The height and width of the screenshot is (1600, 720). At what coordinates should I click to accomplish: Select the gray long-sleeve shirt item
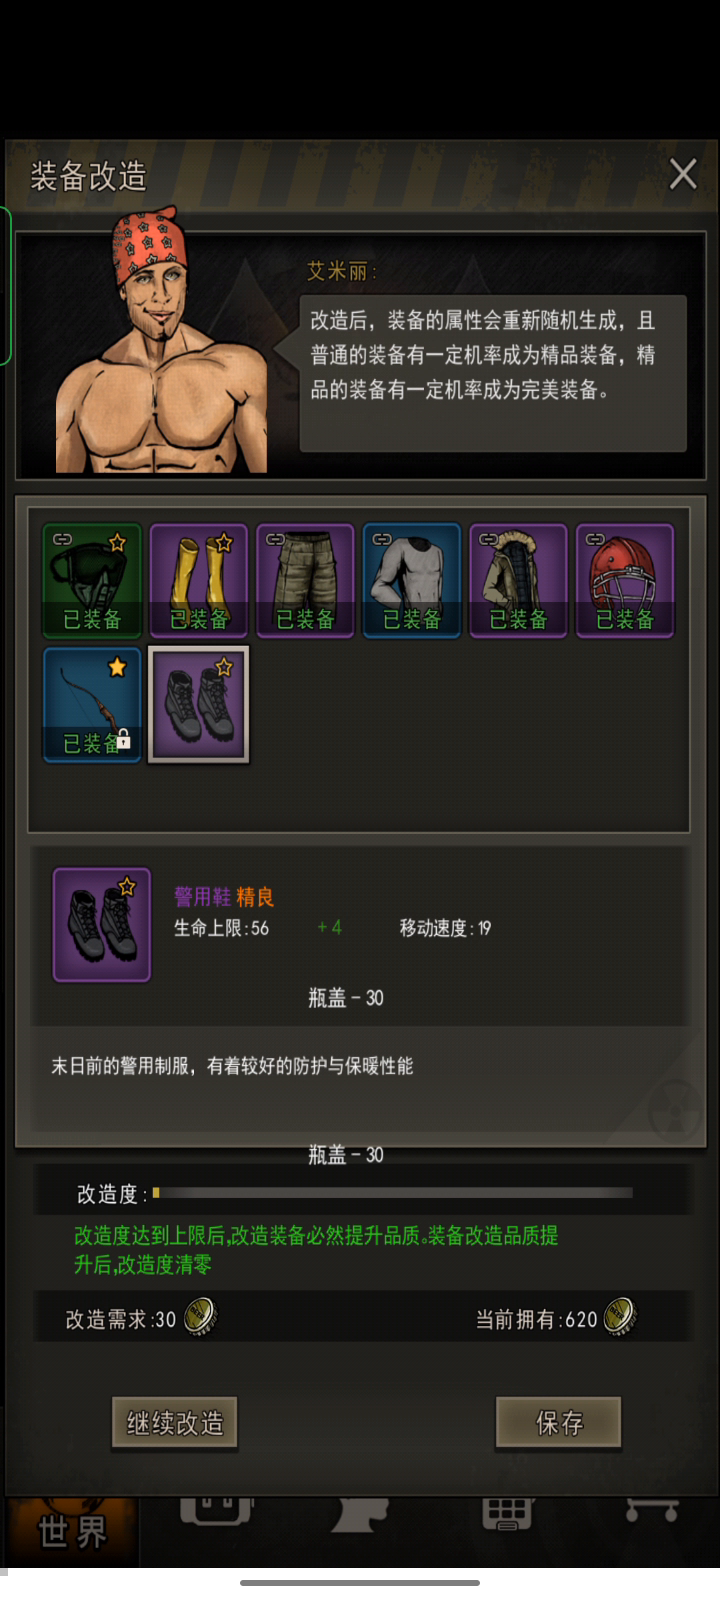pyautogui.click(x=412, y=580)
